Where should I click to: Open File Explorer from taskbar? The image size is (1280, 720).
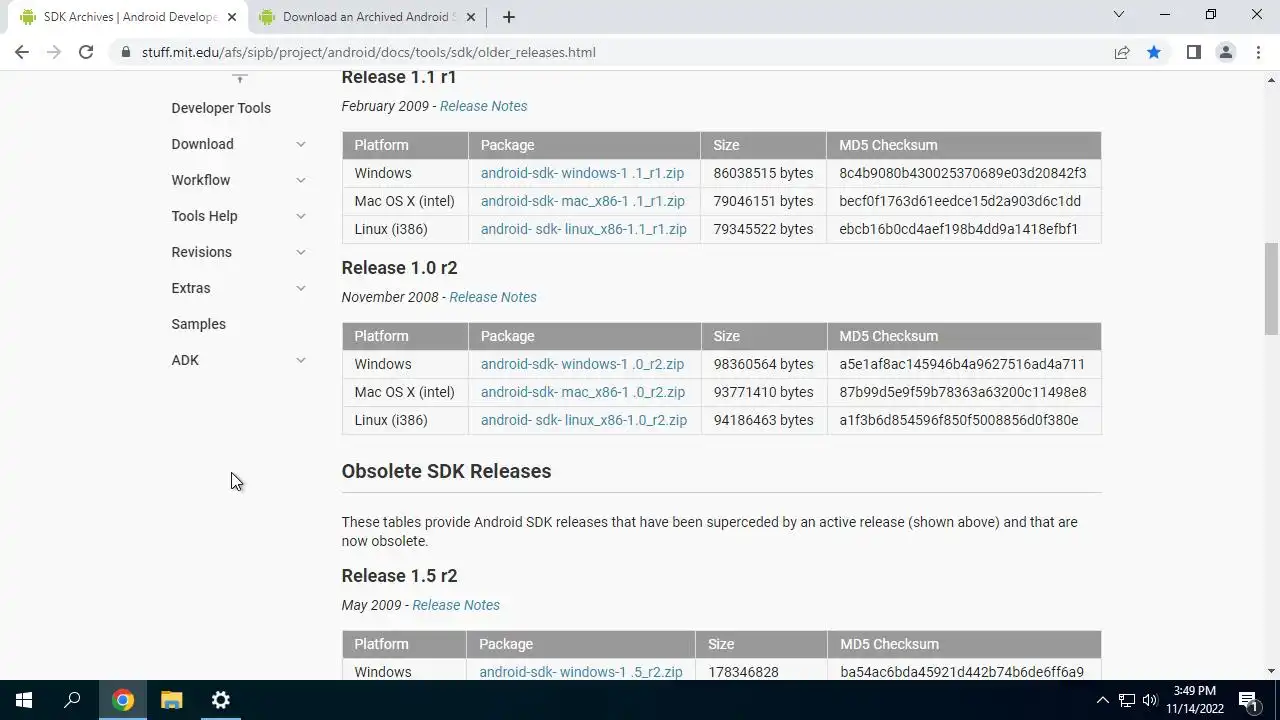(x=172, y=700)
